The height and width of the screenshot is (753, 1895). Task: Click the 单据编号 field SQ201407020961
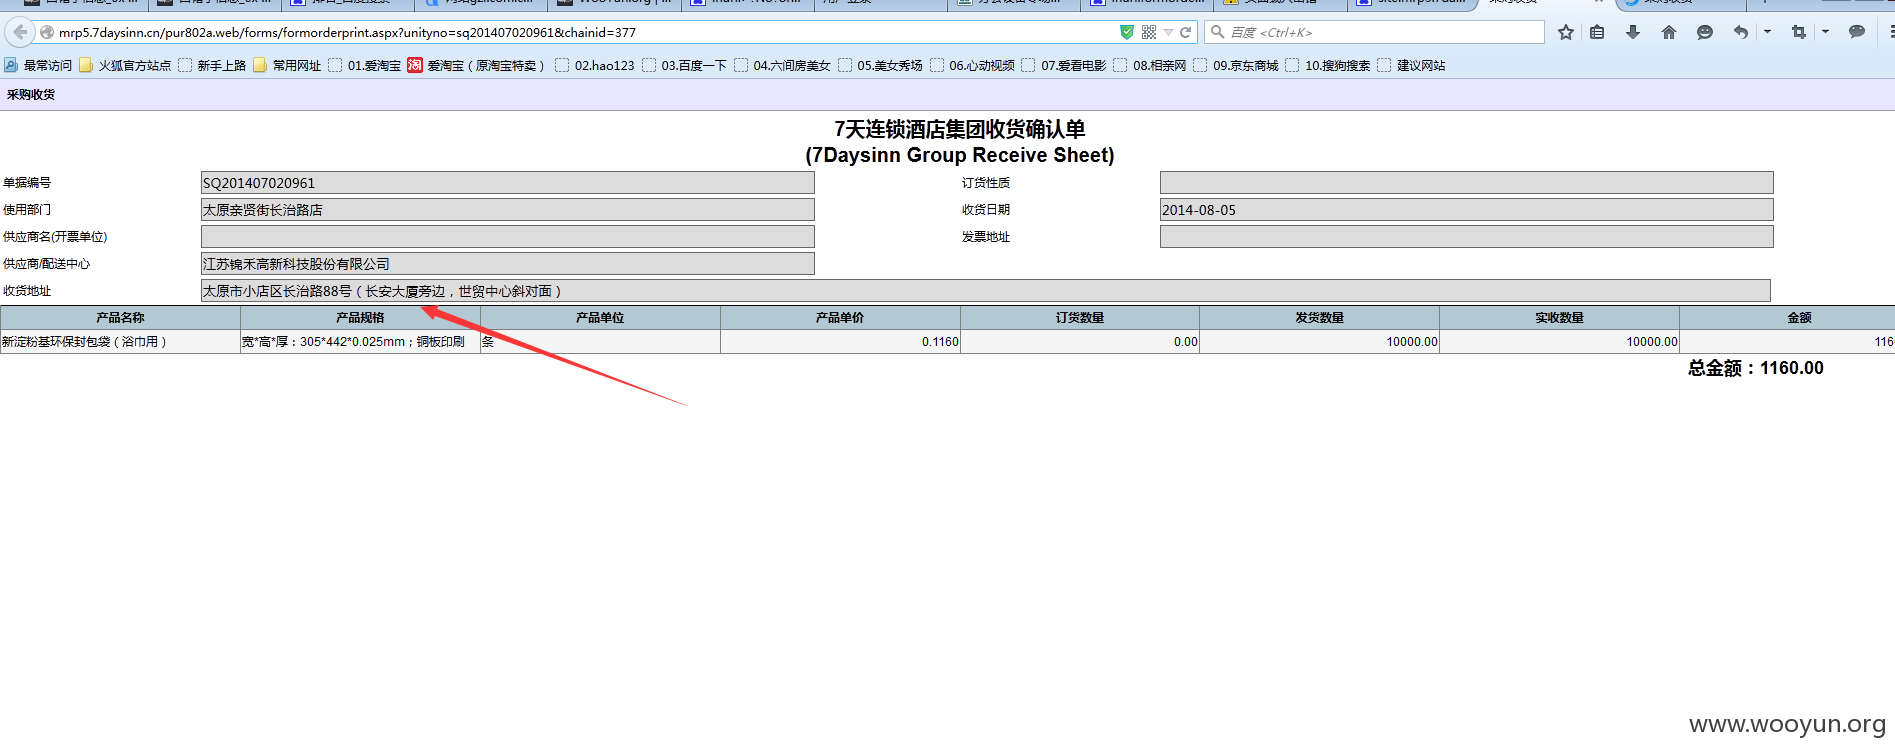(508, 183)
